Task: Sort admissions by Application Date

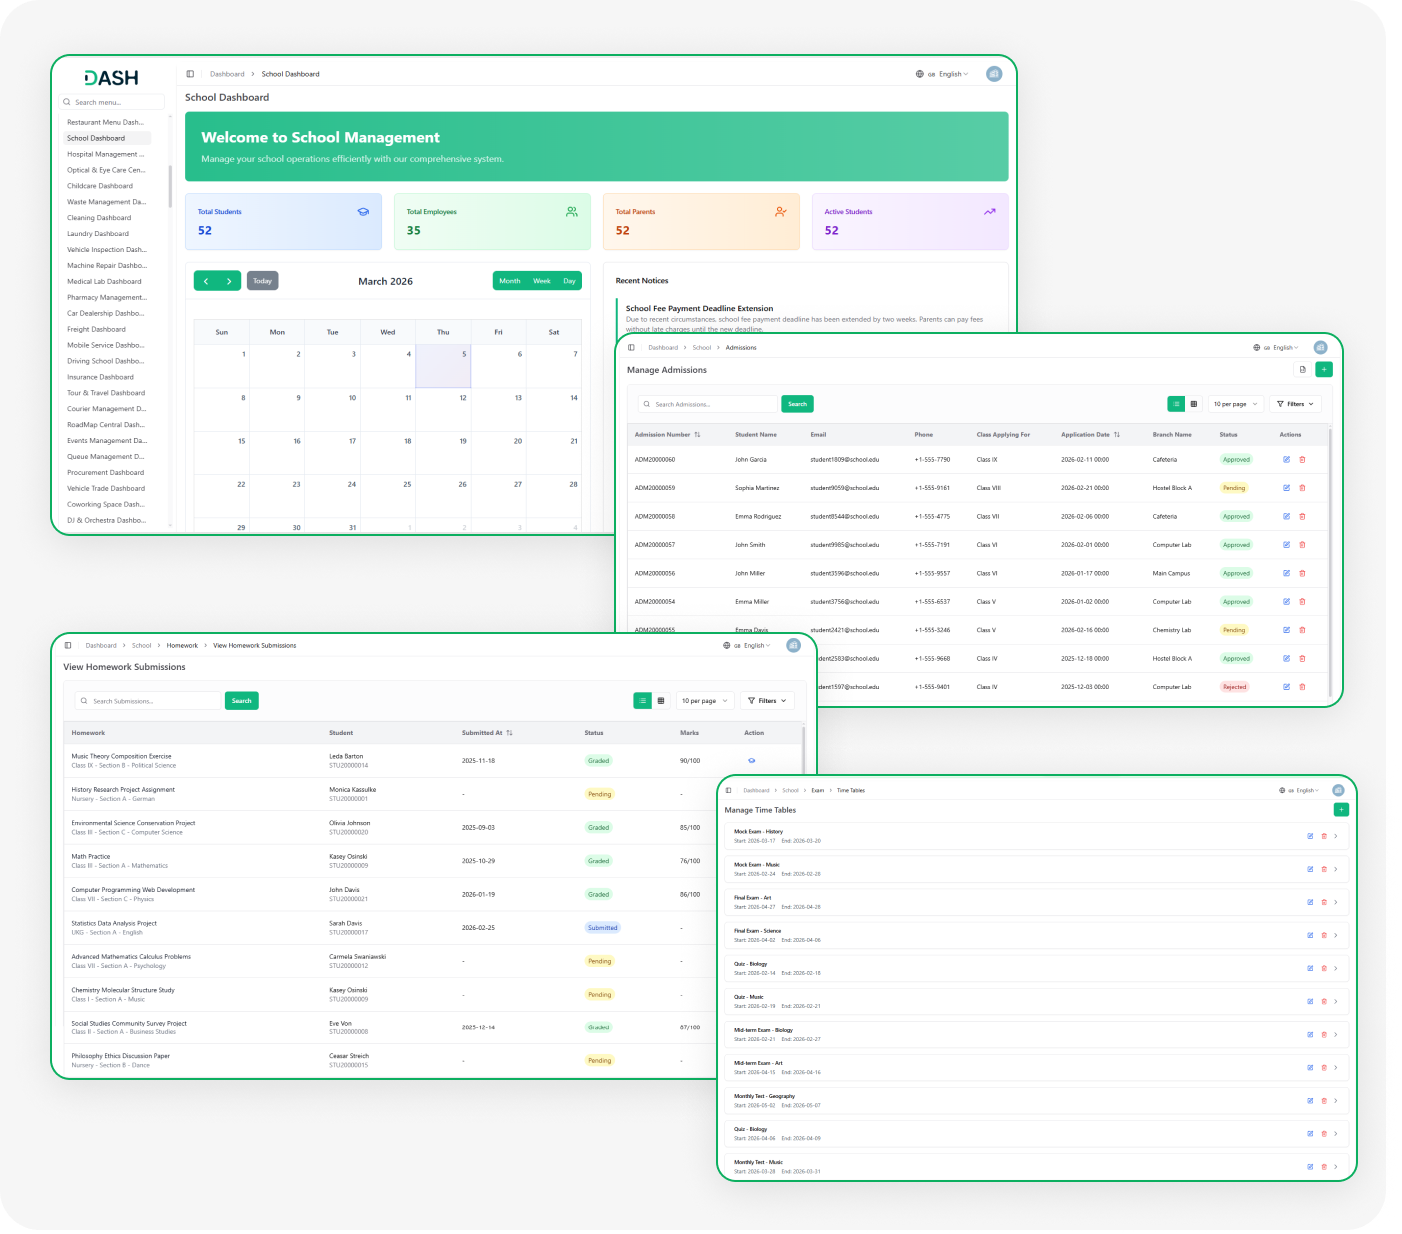Action: point(1117,435)
